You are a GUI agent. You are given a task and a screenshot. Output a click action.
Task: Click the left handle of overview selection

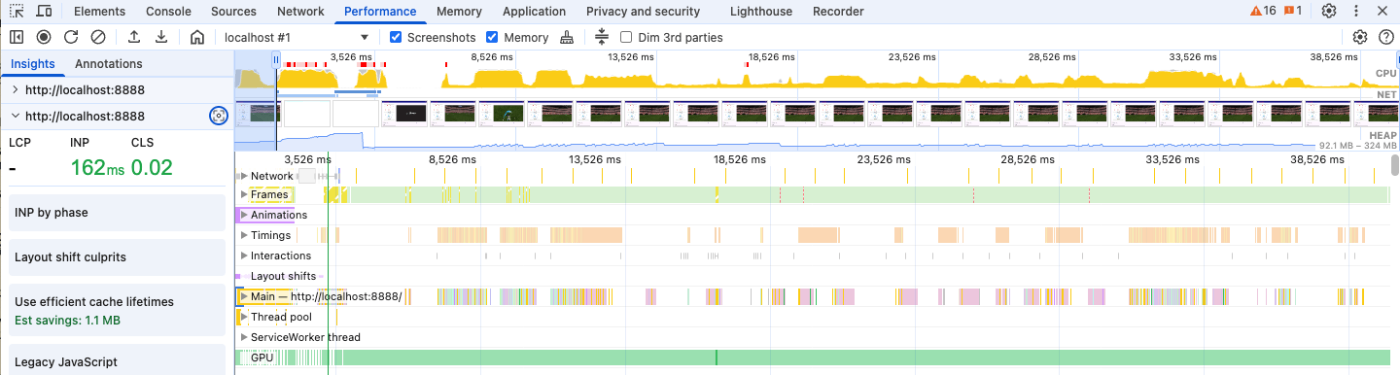[276, 61]
